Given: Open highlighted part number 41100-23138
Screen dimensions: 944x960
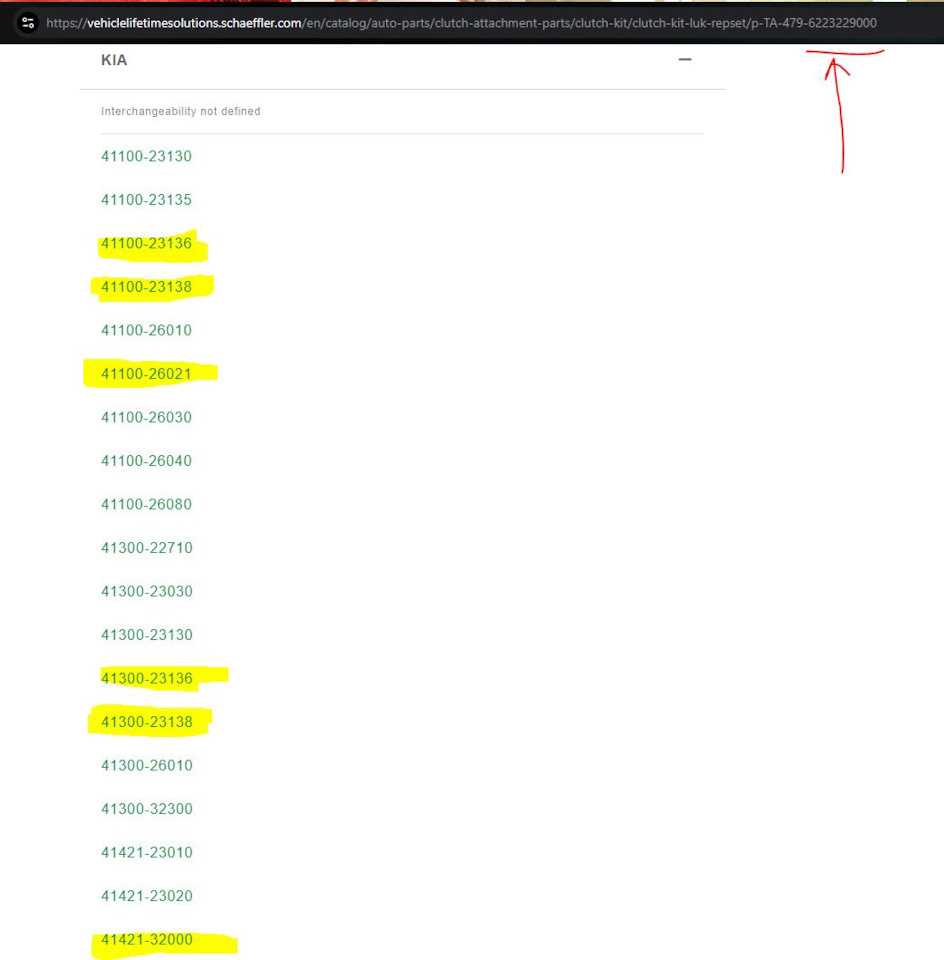Looking at the screenshot, I should [146, 287].
